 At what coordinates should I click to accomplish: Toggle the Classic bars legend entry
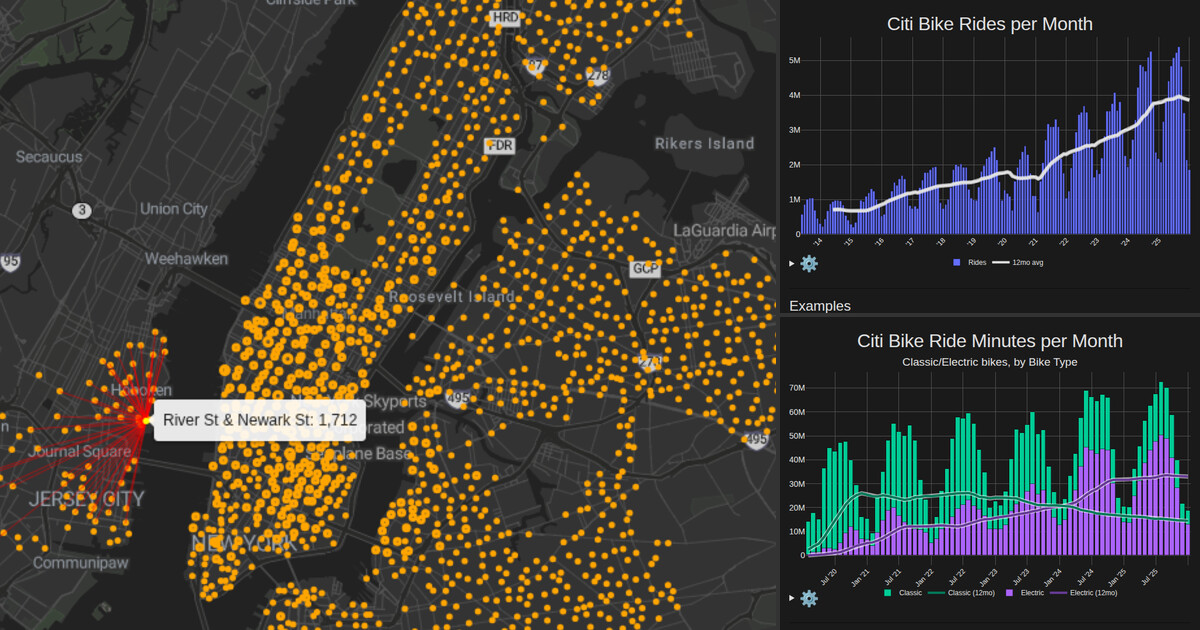(903, 593)
